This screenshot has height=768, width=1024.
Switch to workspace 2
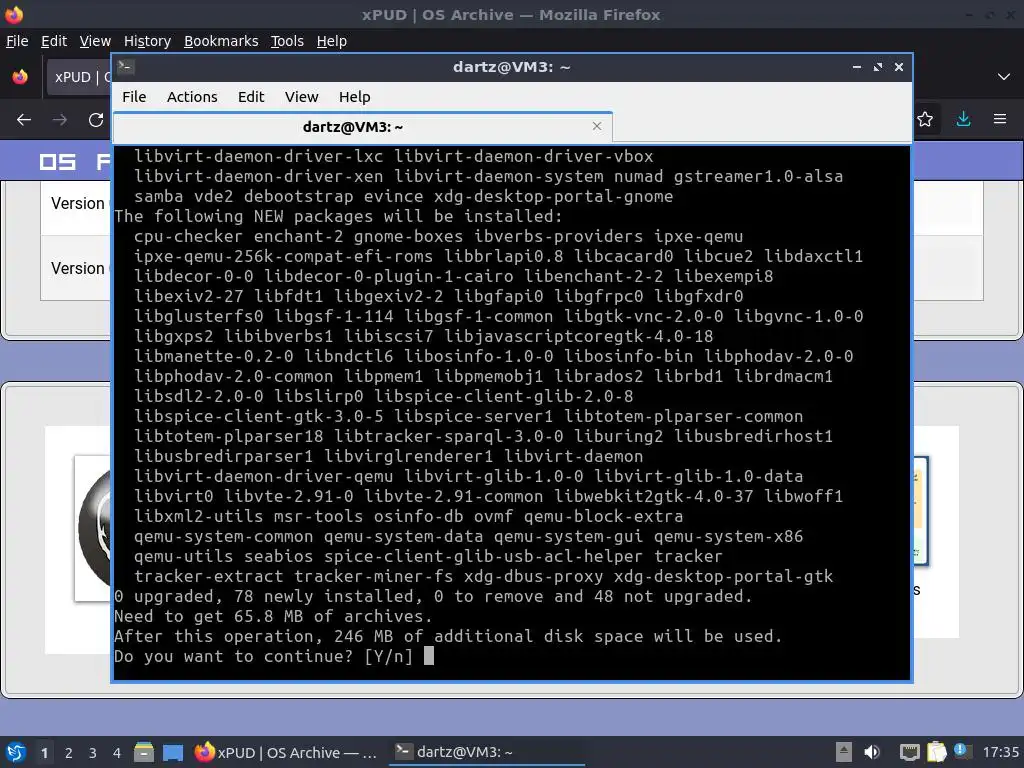click(69, 753)
